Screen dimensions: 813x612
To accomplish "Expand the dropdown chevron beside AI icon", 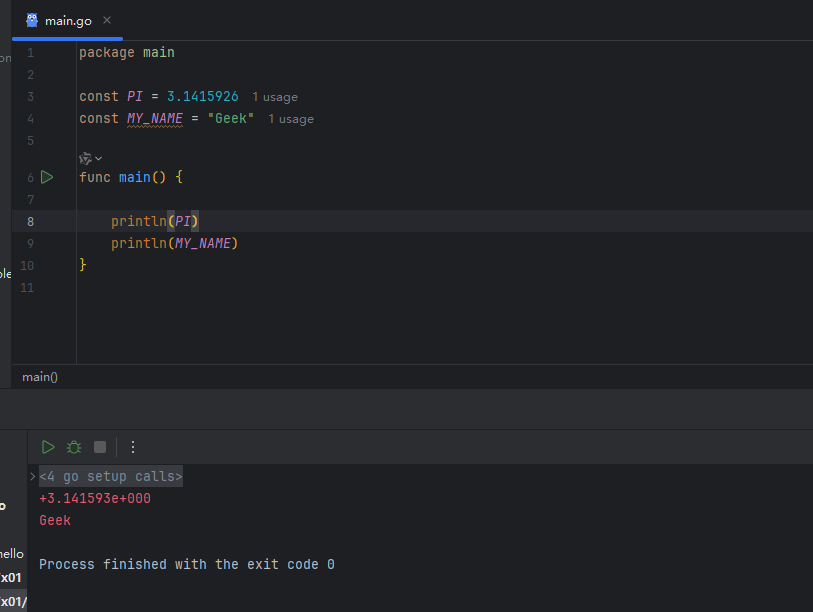I will (99, 158).
